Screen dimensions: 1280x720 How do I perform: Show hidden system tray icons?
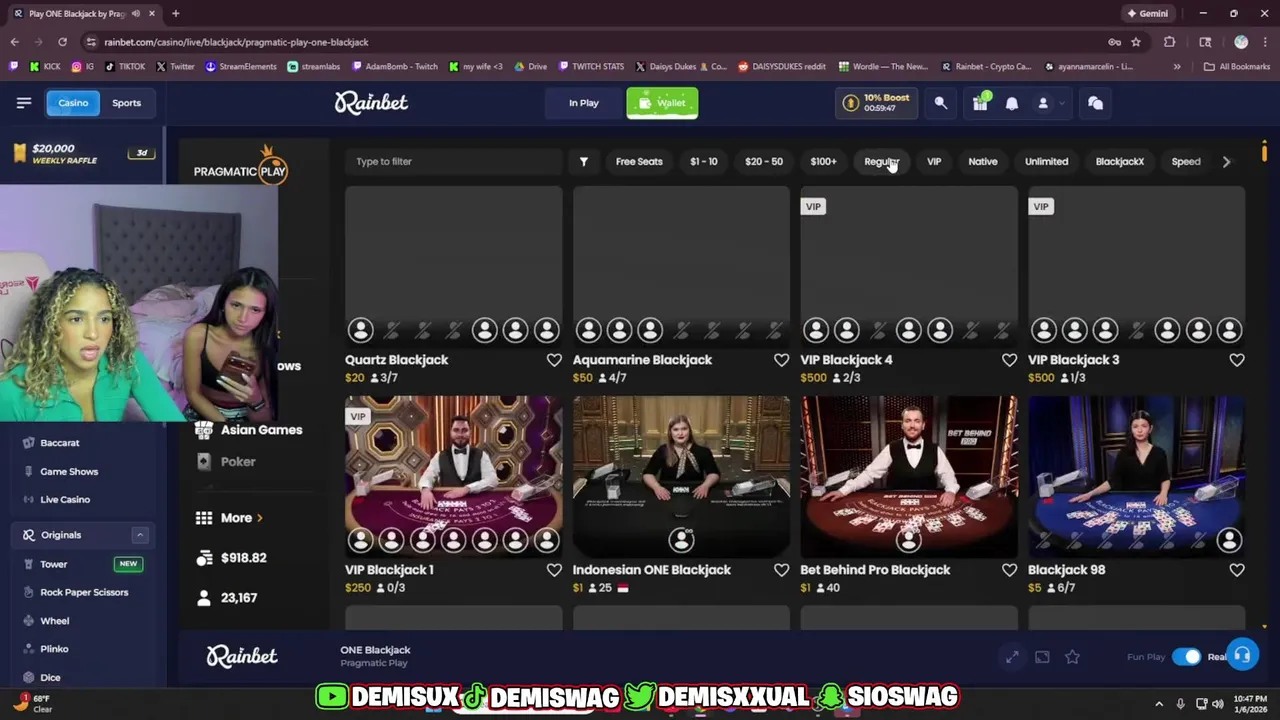(x=1159, y=704)
